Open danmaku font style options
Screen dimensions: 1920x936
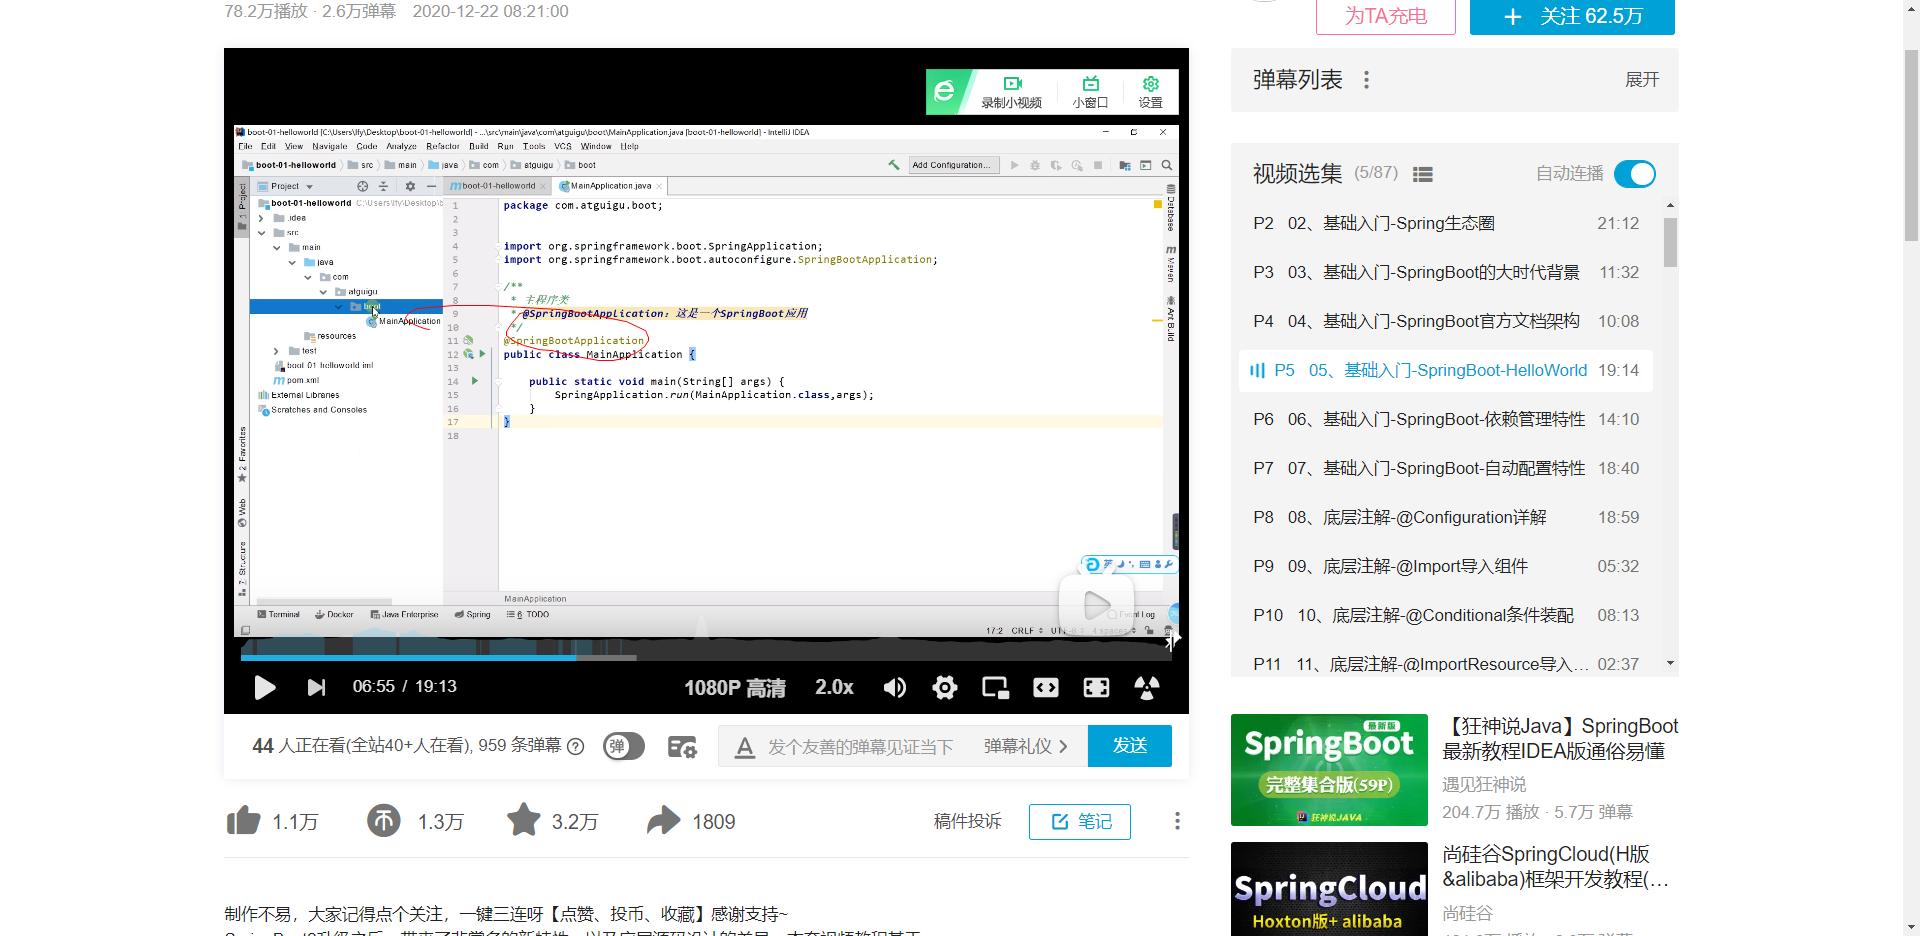point(744,747)
